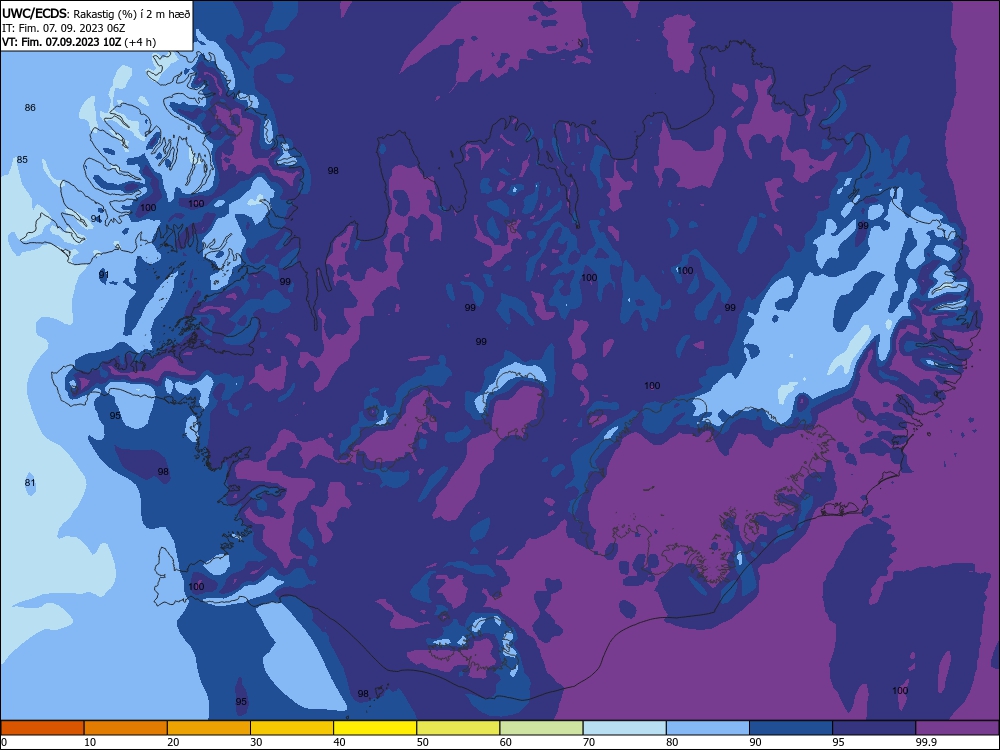
Task: Select the sky blue 80–90 legend swatch
Action: (x=708, y=728)
